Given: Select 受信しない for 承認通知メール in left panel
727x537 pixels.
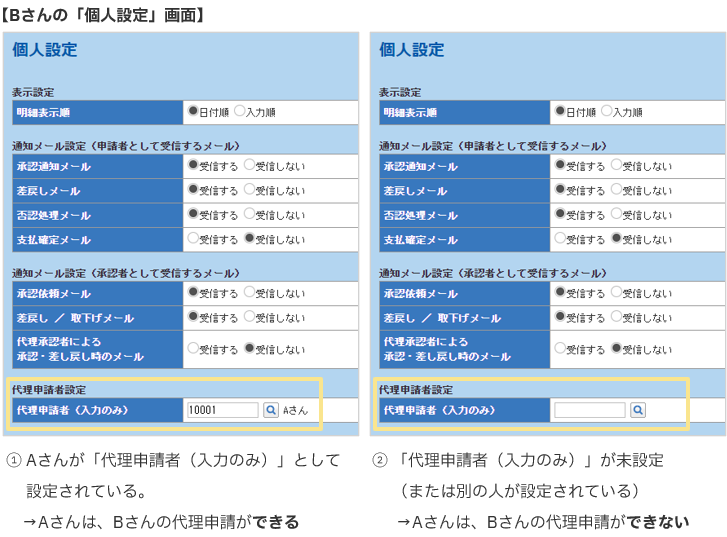Looking at the screenshot, I should [249, 166].
